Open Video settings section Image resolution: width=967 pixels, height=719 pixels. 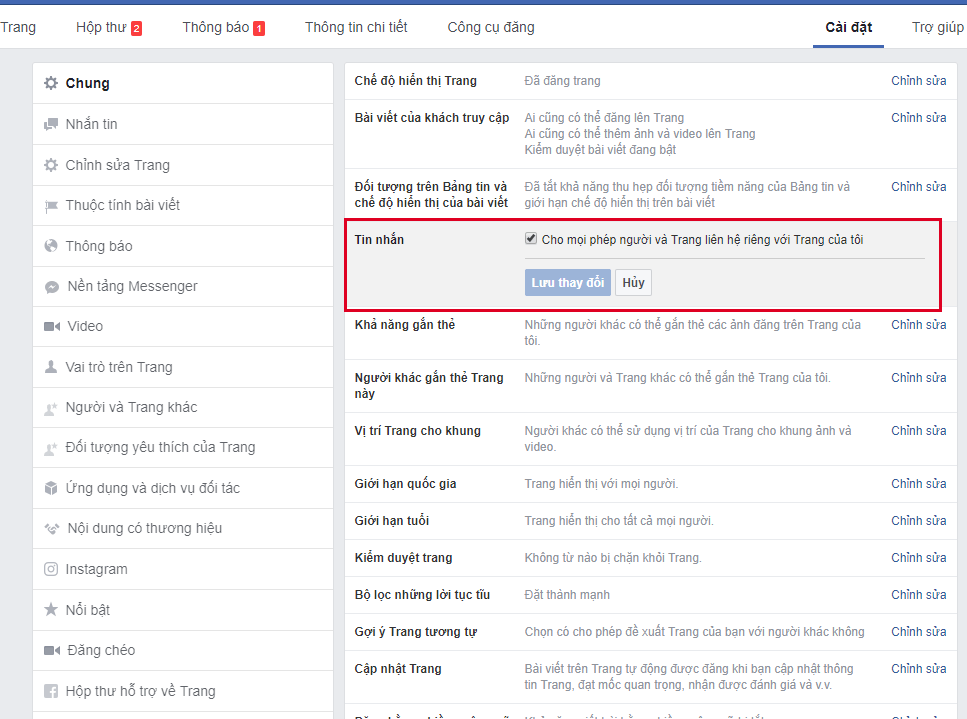(183, 326)
